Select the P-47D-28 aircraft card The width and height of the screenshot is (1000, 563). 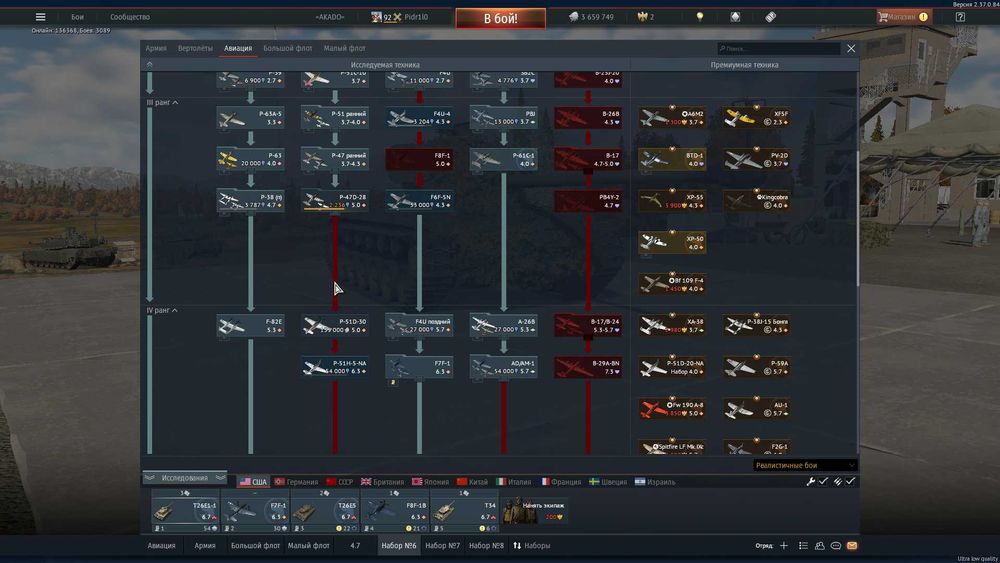click(334, 201)
